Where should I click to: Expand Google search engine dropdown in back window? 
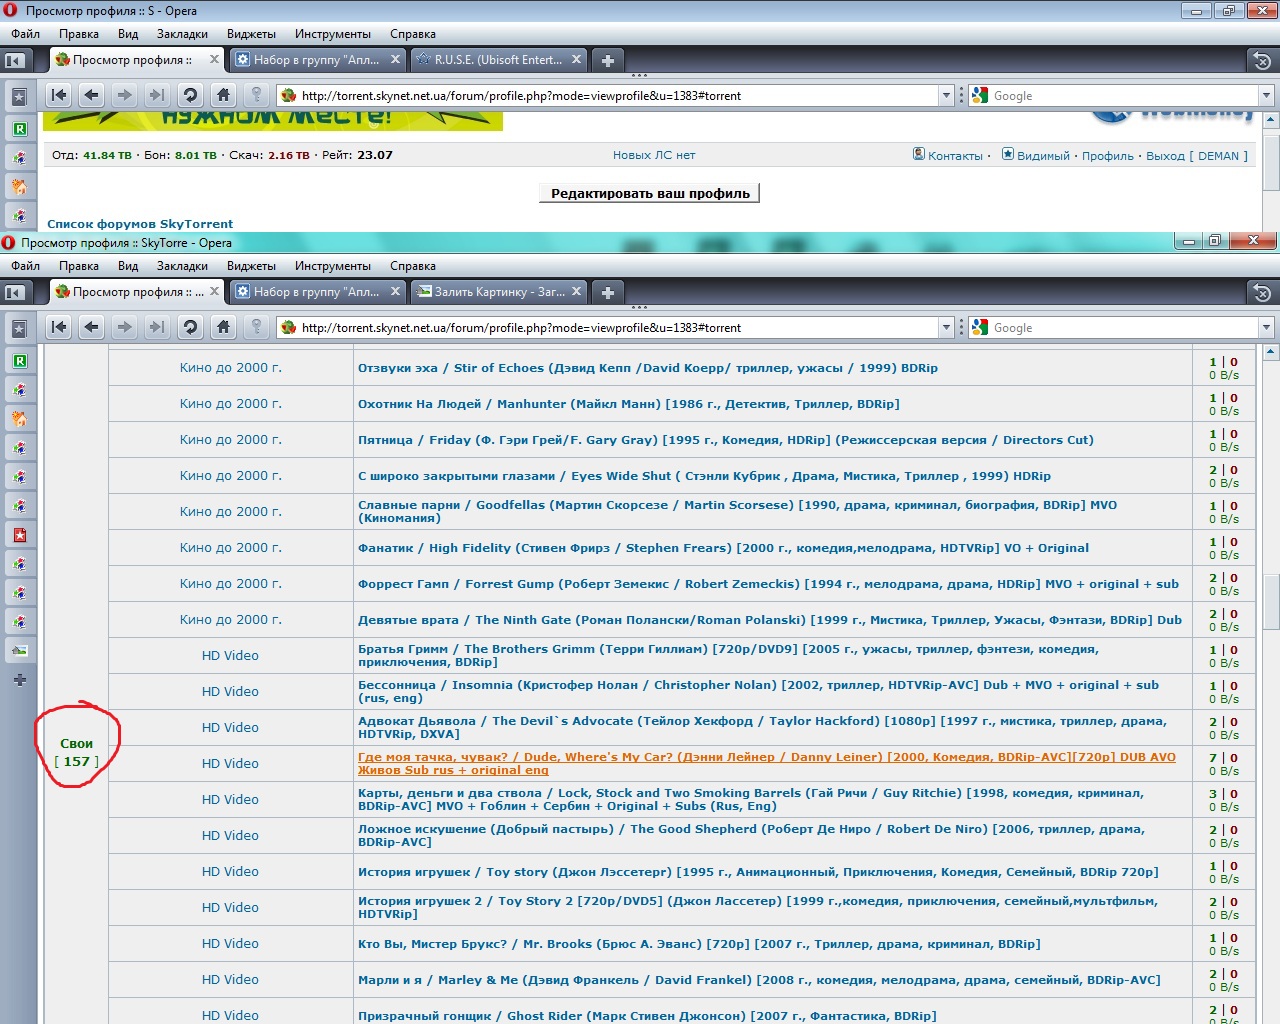[x=1266, y=95]
